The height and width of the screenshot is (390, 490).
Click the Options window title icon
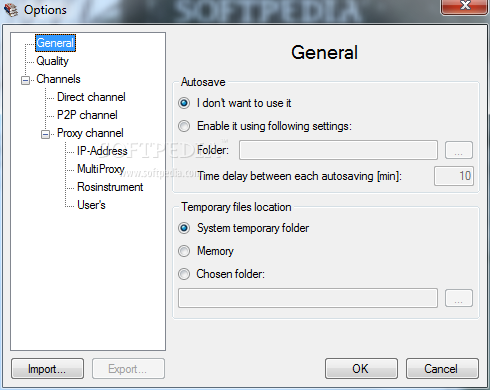[11, 10]
